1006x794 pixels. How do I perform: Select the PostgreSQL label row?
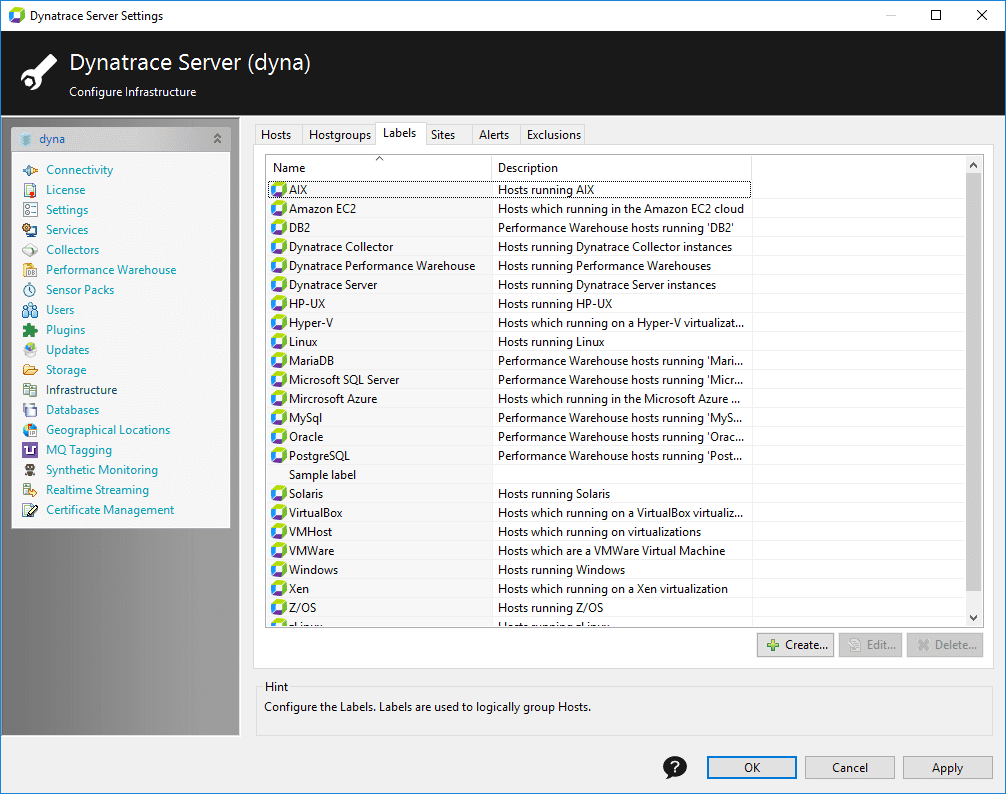coord(509,456)
